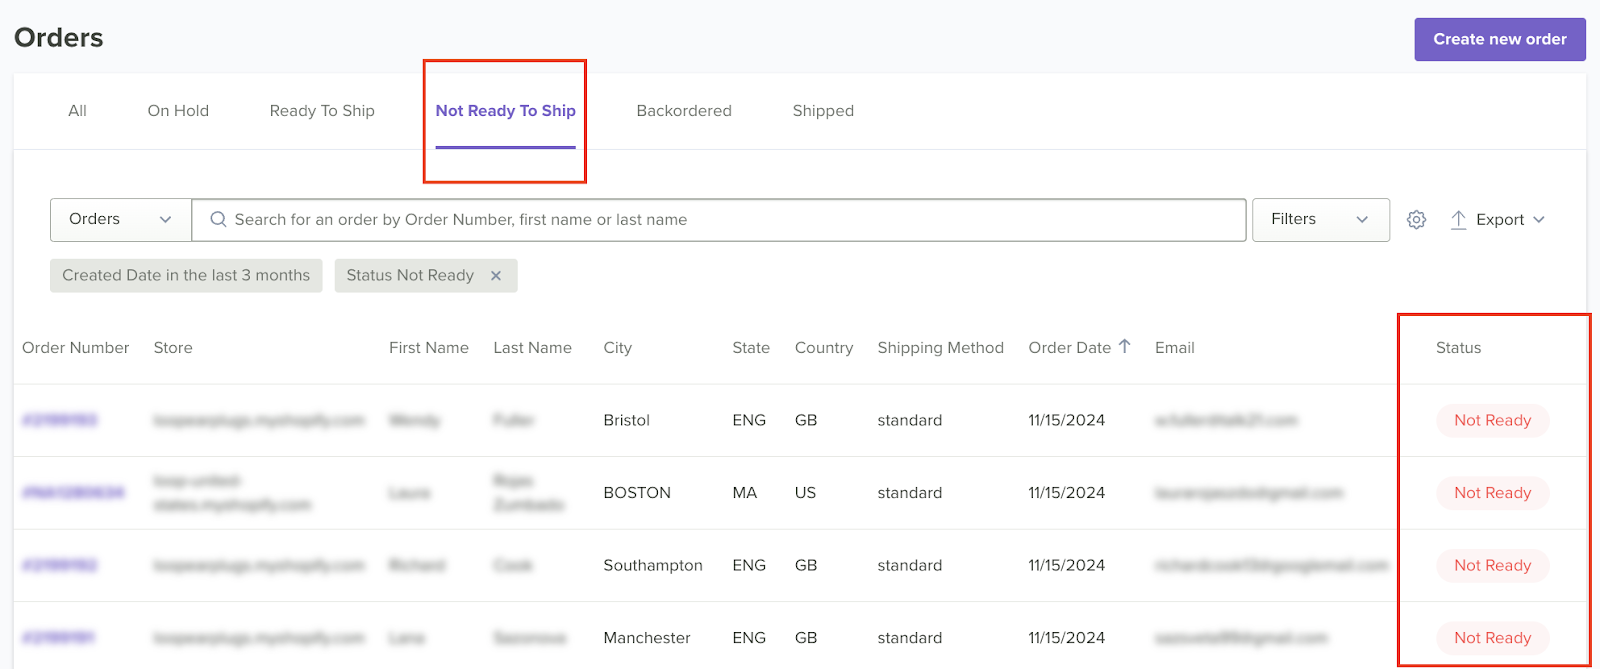Expand the Filters dropdown

[x=1320, y=220]
